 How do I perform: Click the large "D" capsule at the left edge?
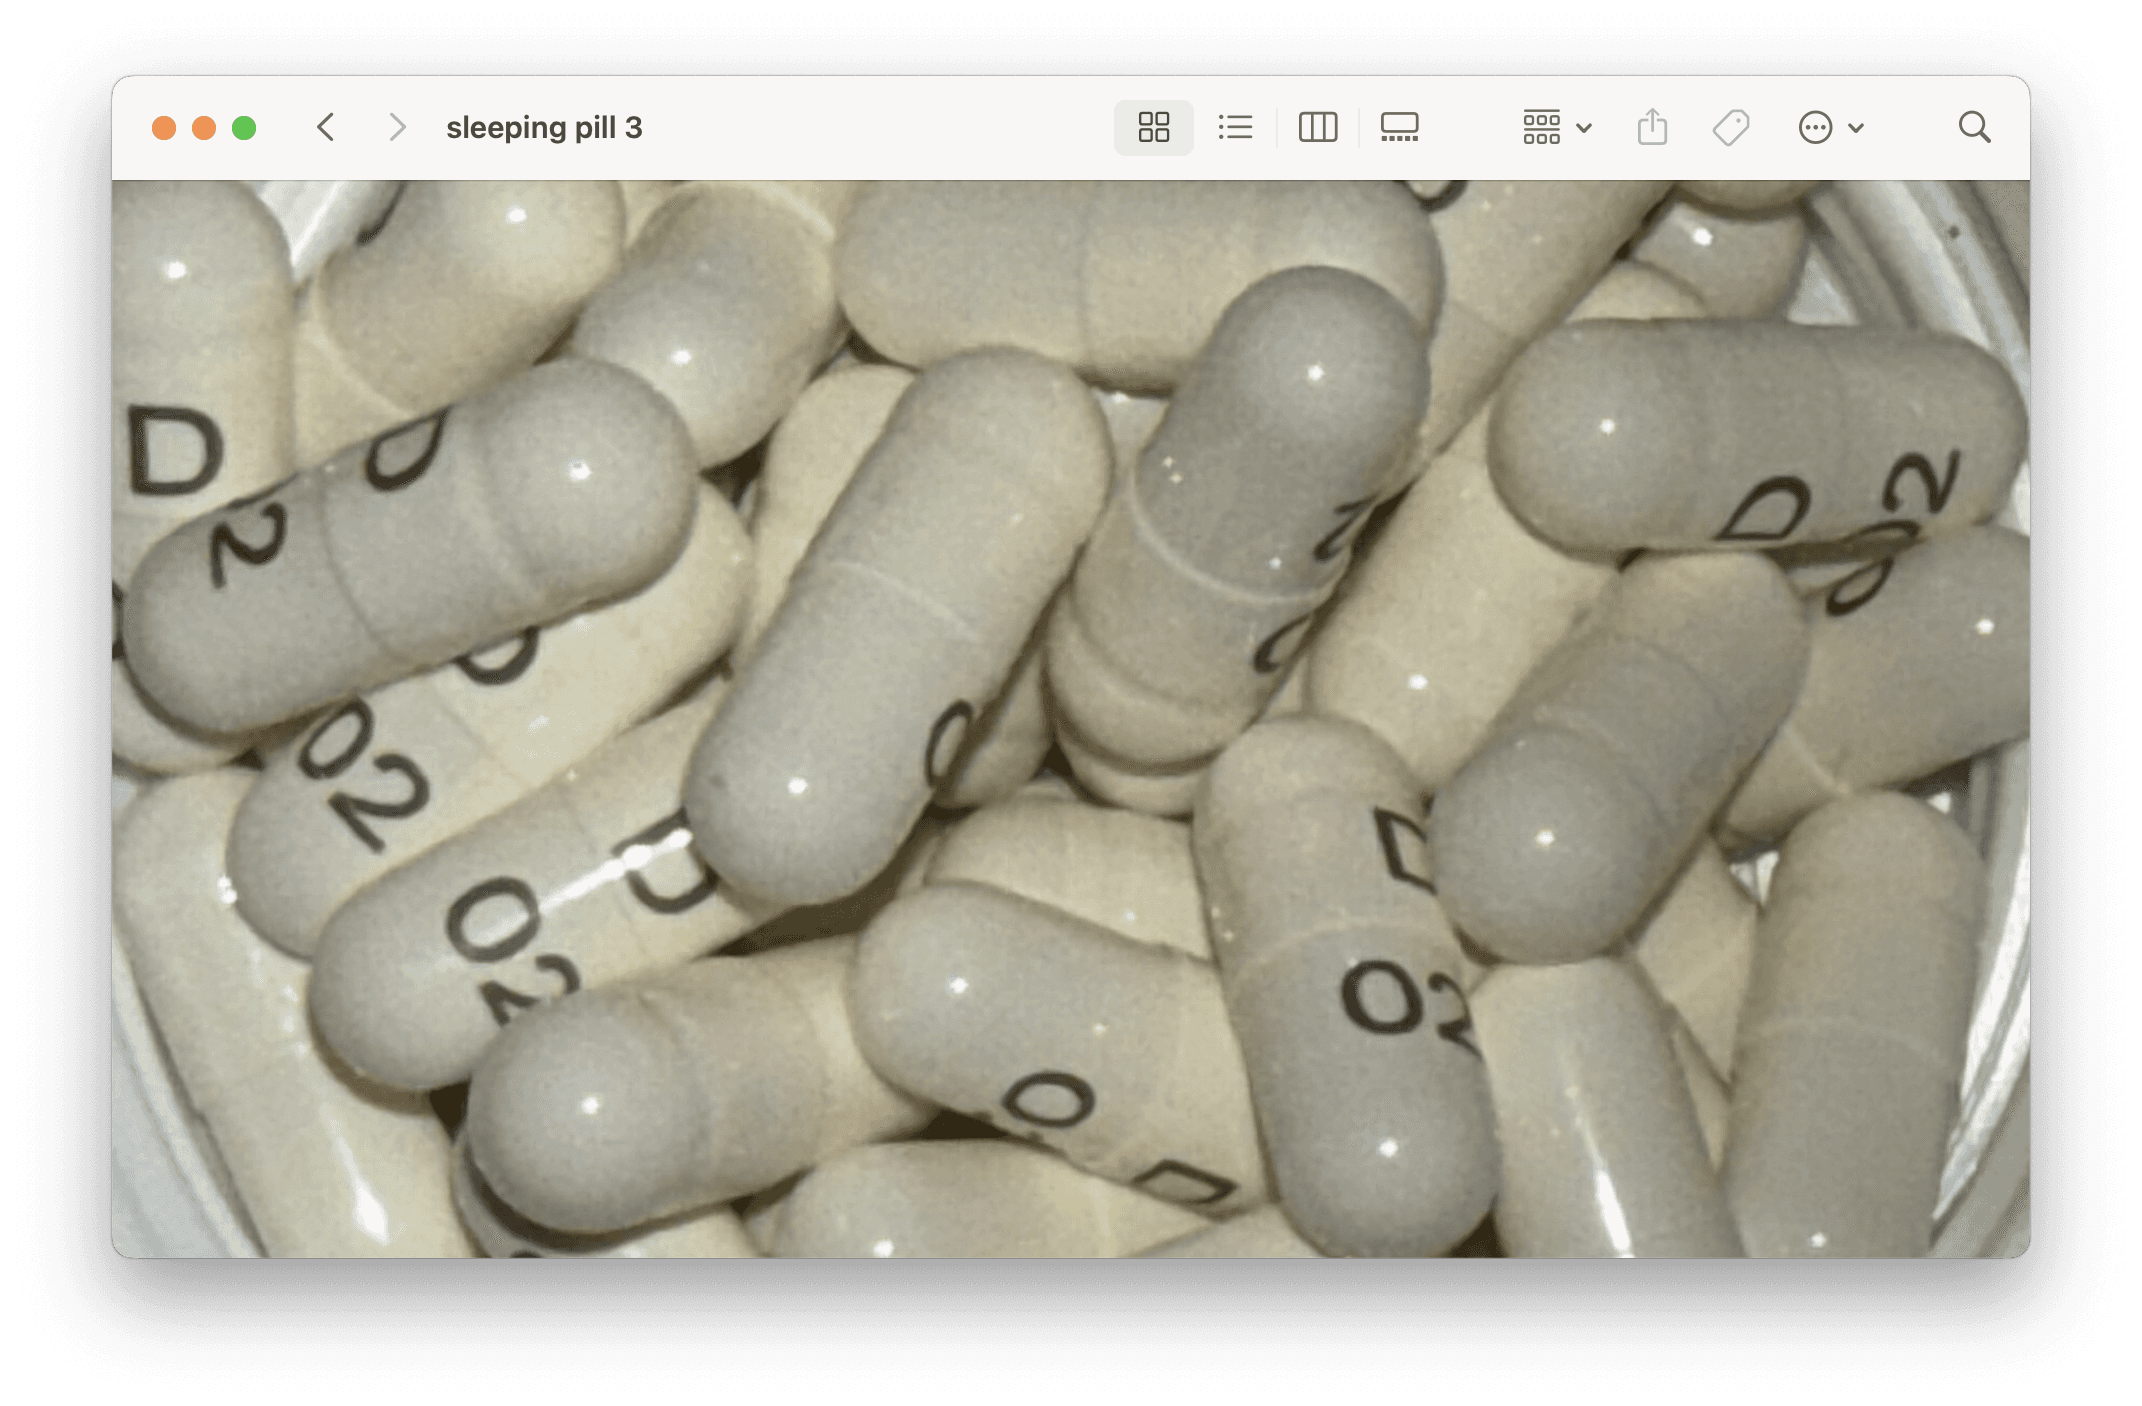175,452
